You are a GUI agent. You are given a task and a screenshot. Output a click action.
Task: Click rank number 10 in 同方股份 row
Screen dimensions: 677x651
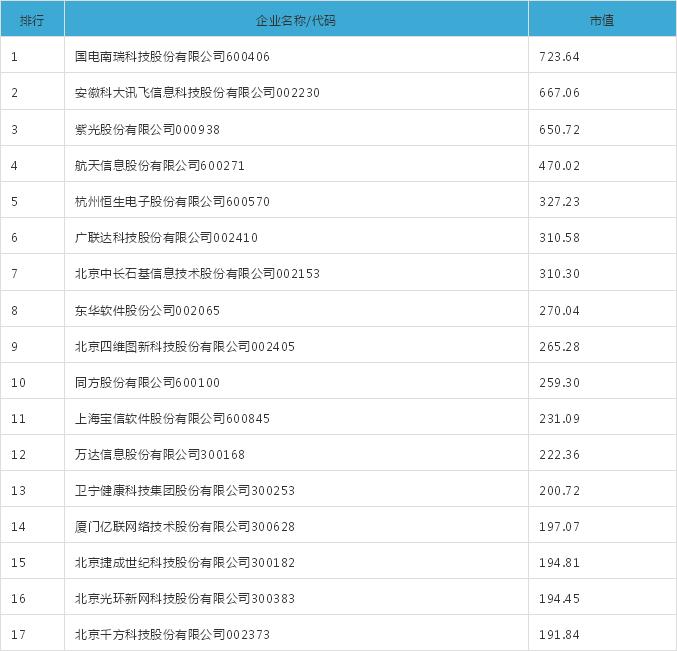(x=19, y=382)
